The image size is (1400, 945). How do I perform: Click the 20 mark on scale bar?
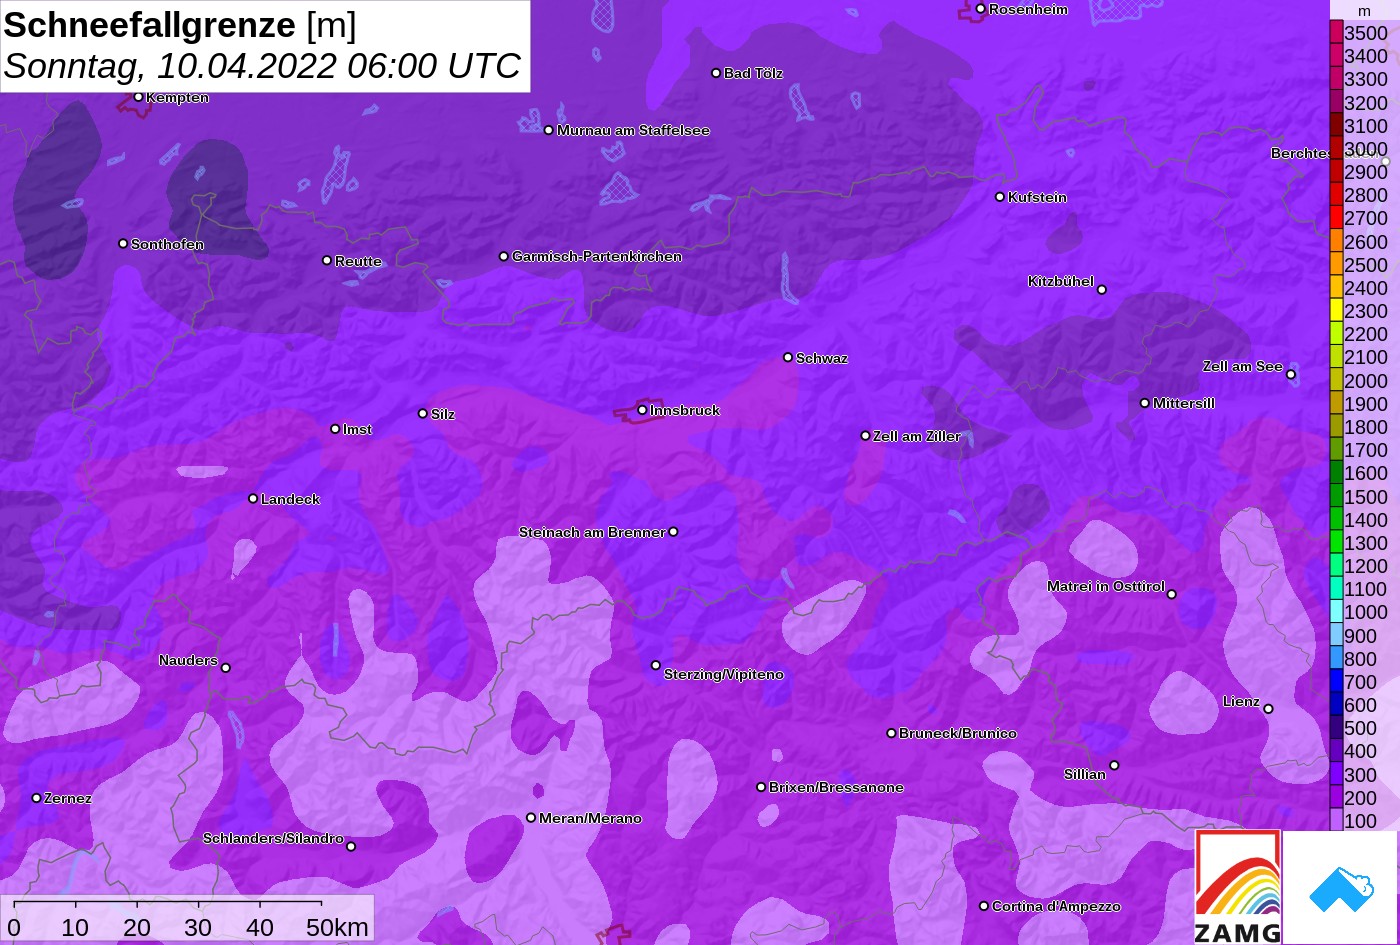[x=136, y=927]
